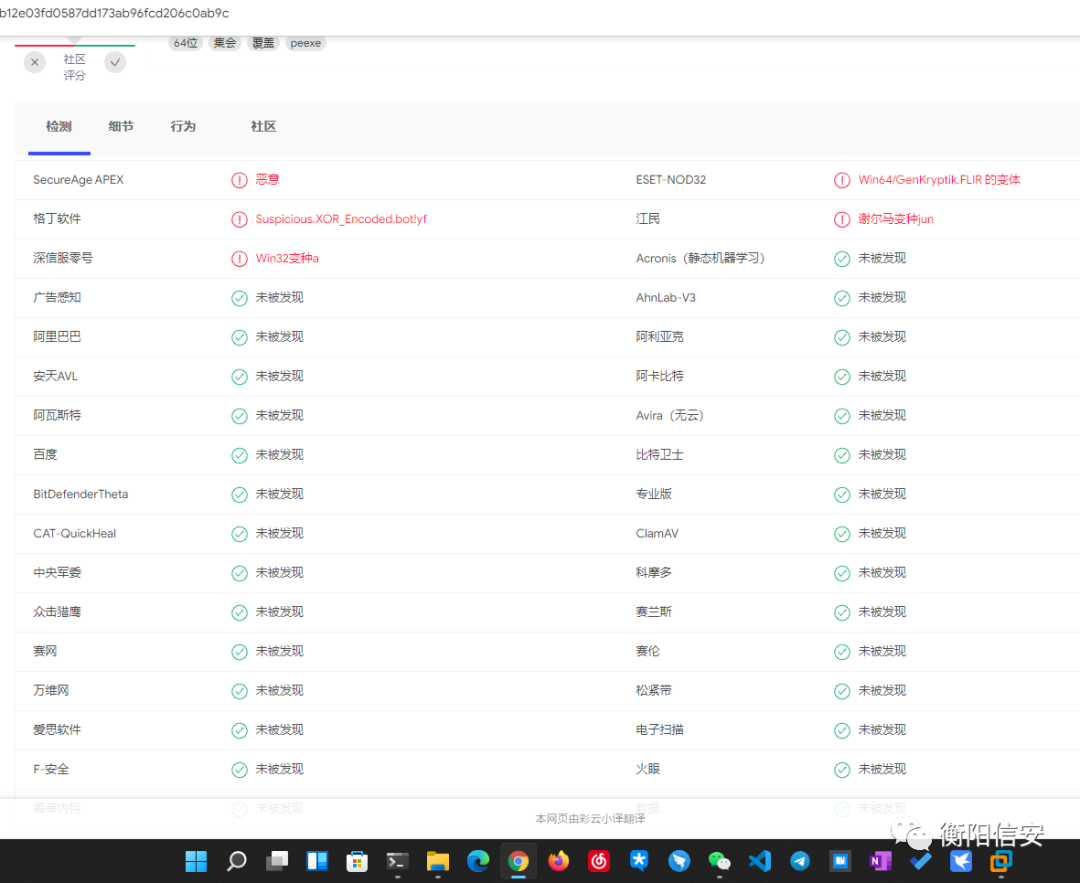Open the 行为 behavior tab
The width and height of the screenshot is (1080, 883).
(x=183, y=127)
